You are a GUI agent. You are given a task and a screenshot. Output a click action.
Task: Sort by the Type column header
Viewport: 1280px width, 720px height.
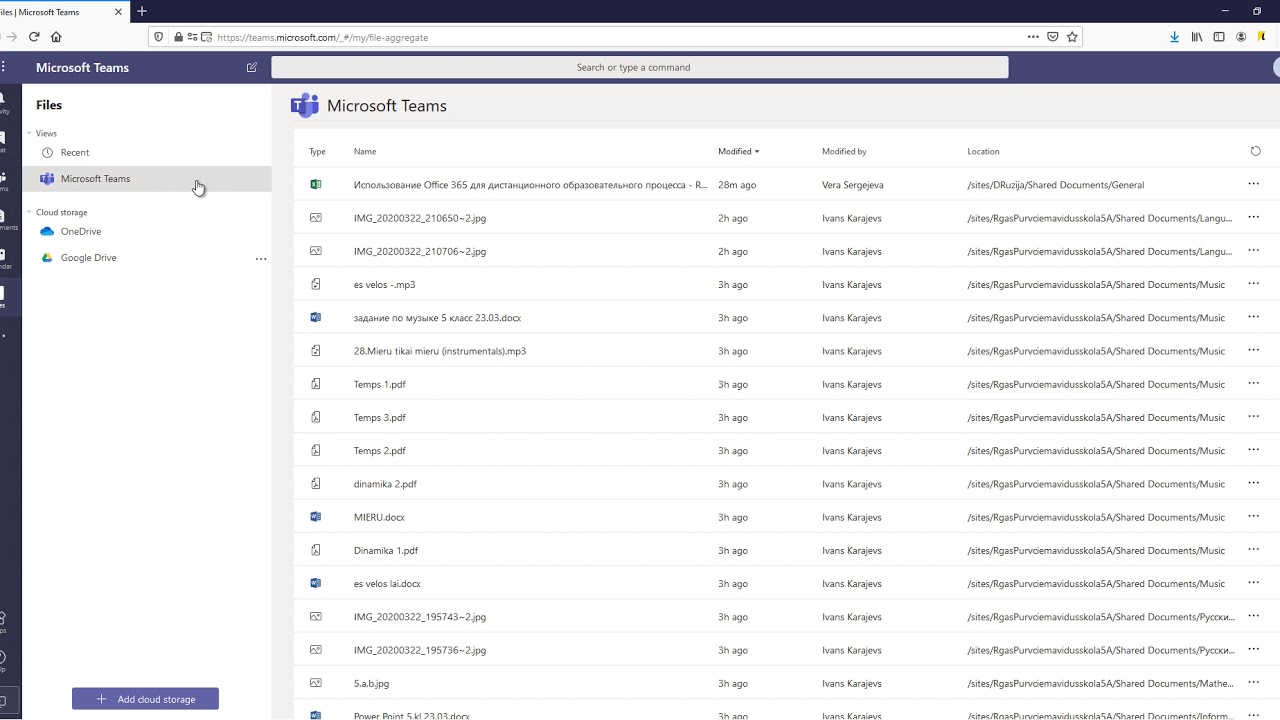pyautogui.click(x=317, y=151)
